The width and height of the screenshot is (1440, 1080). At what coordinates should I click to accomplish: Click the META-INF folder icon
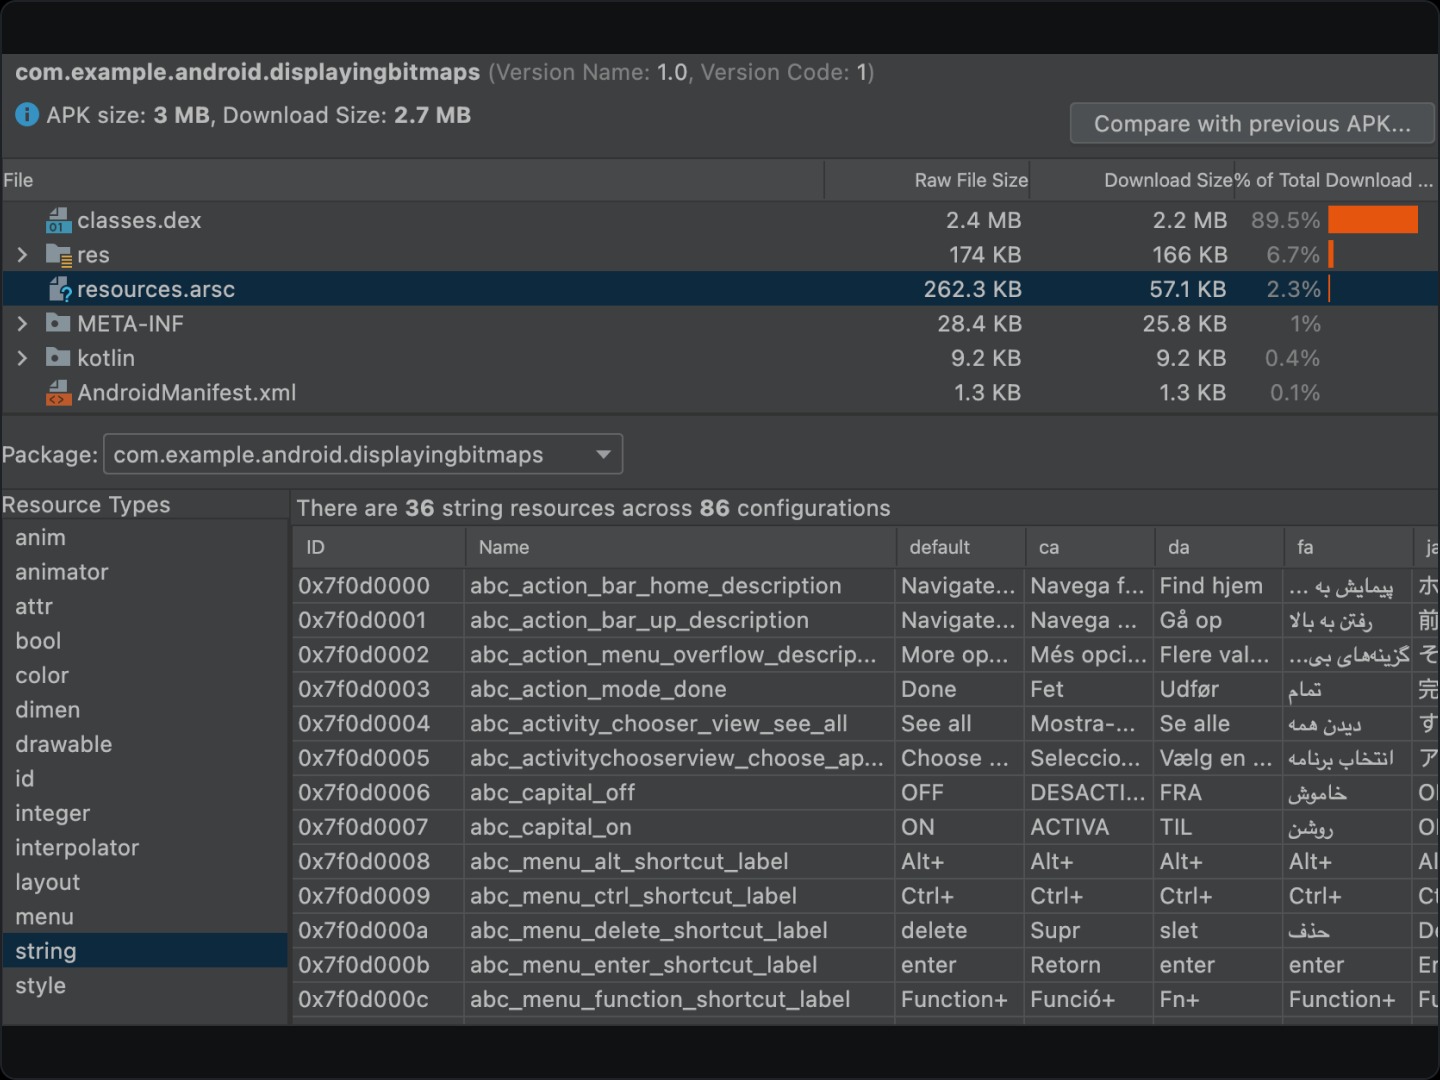[58, 323]
